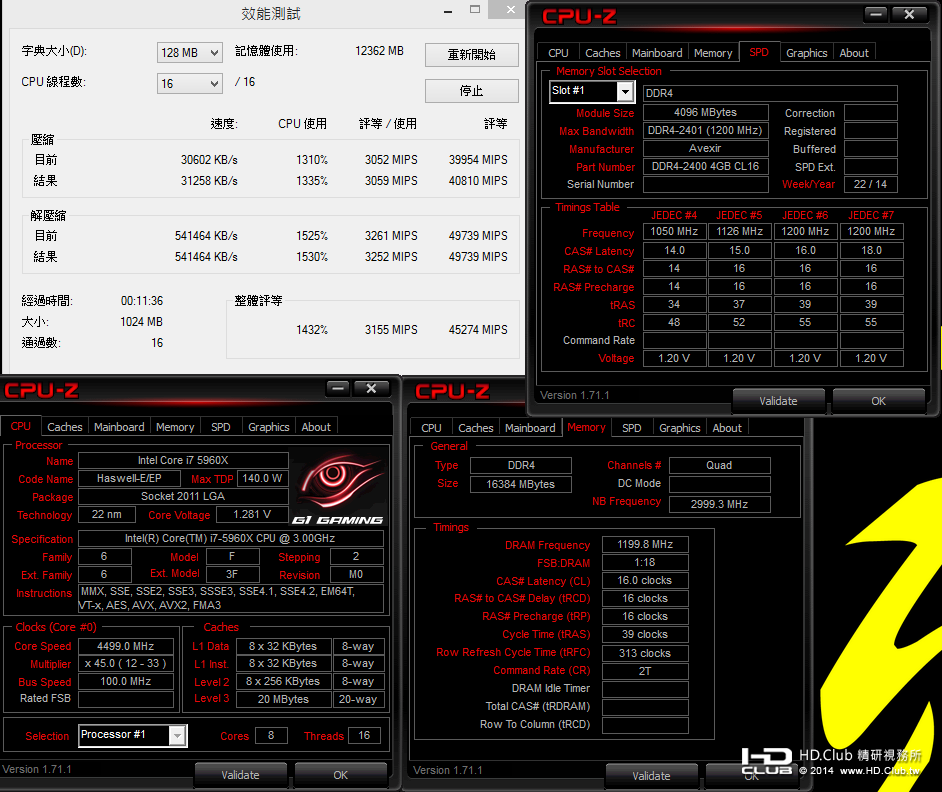The width and height of the screenshot is (942, 792).
Task: Click the Multiplier x 45.0 ( 12 - 33 ) value
Action: [x=126, y=664]
